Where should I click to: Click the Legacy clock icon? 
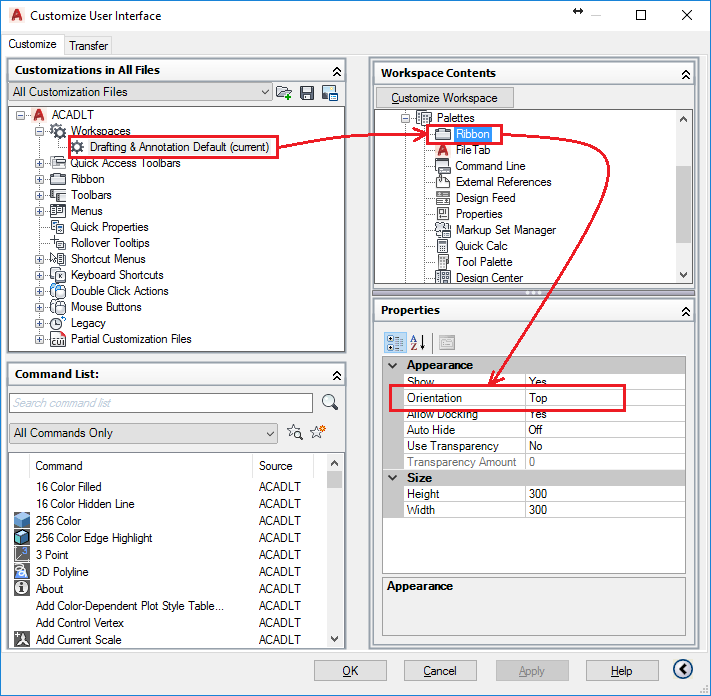[57, 323]
